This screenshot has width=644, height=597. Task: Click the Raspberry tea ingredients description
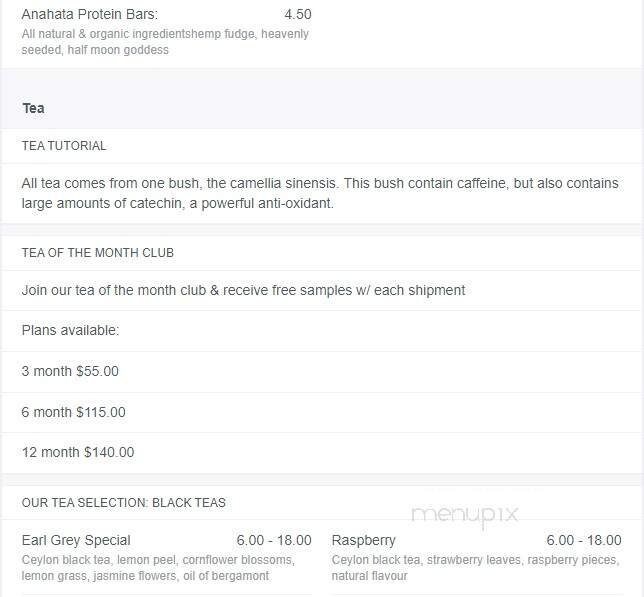coord(475,568)
